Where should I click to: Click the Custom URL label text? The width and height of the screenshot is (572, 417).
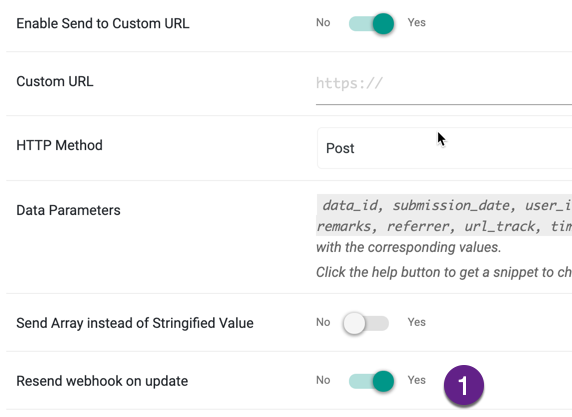[55, 81]
